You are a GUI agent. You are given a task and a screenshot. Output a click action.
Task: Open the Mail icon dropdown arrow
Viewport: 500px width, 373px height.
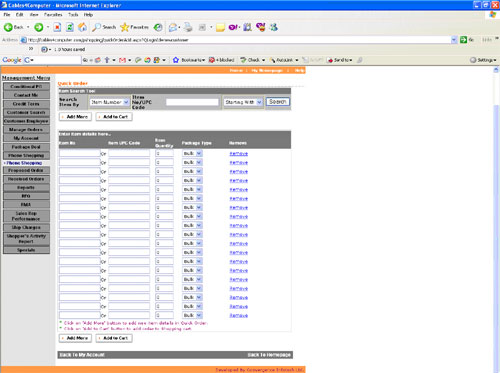tap(179, 27)
